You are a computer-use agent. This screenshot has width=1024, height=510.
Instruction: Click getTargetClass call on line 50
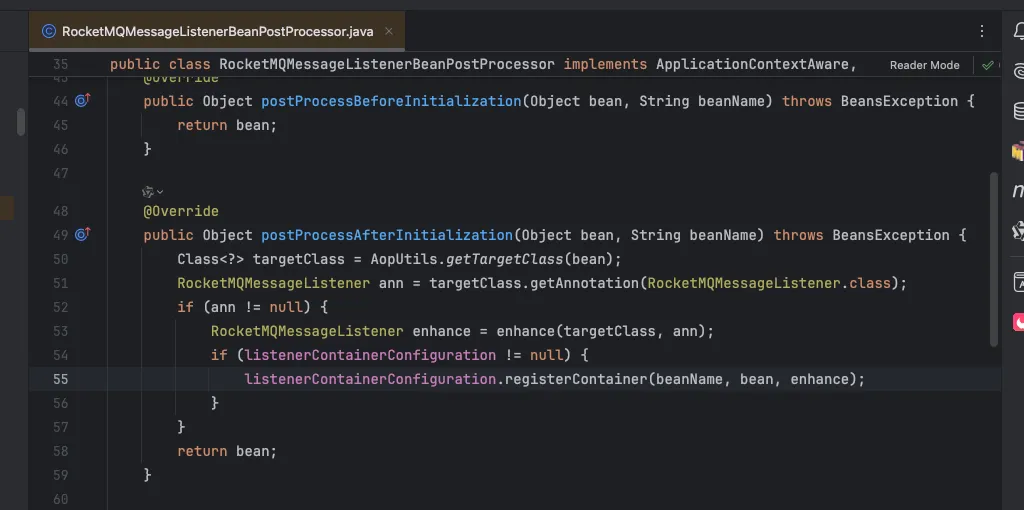(504, 259)
